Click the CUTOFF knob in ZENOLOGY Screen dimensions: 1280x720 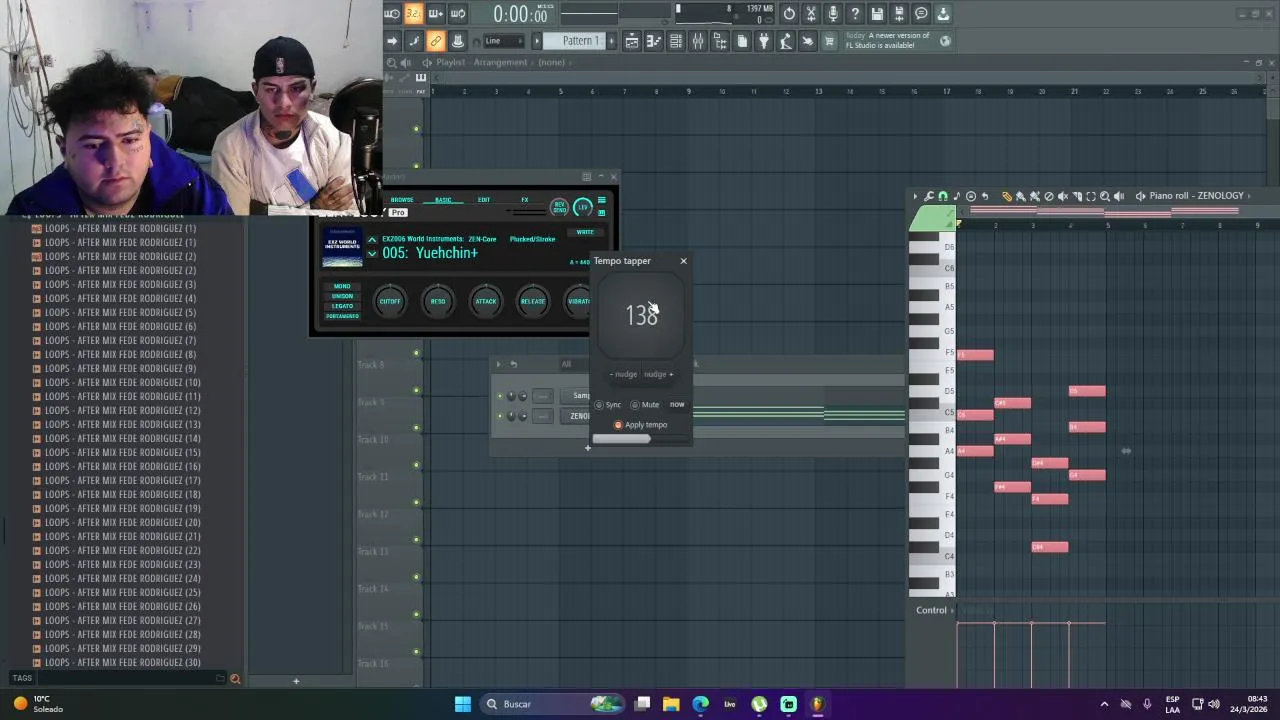[x=390, y=301]
